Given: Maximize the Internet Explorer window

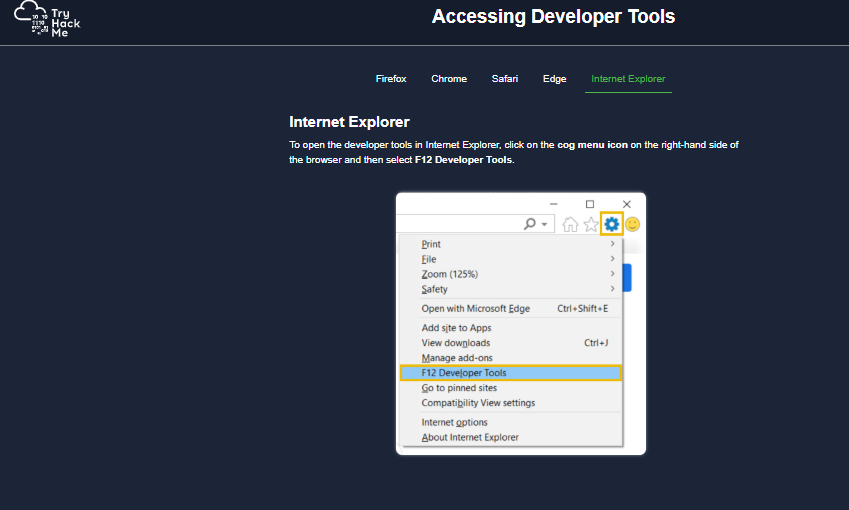Looking at the screenshot, I should (590, 204).
